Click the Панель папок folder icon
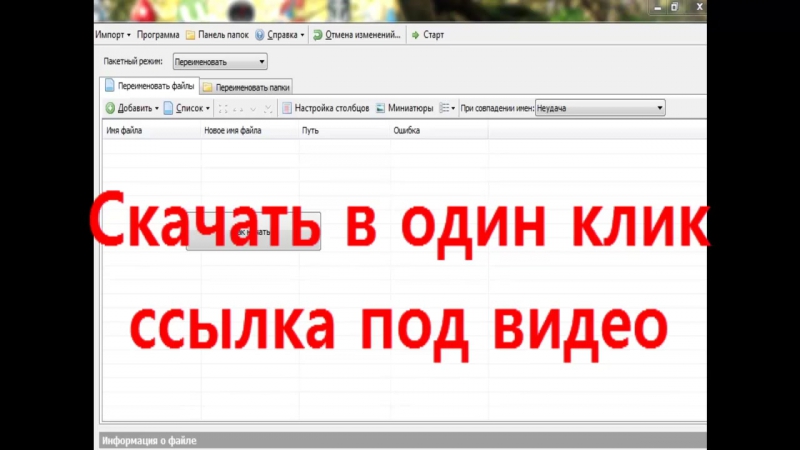Viewport: 800px width, 450px height. coord(191,35)
